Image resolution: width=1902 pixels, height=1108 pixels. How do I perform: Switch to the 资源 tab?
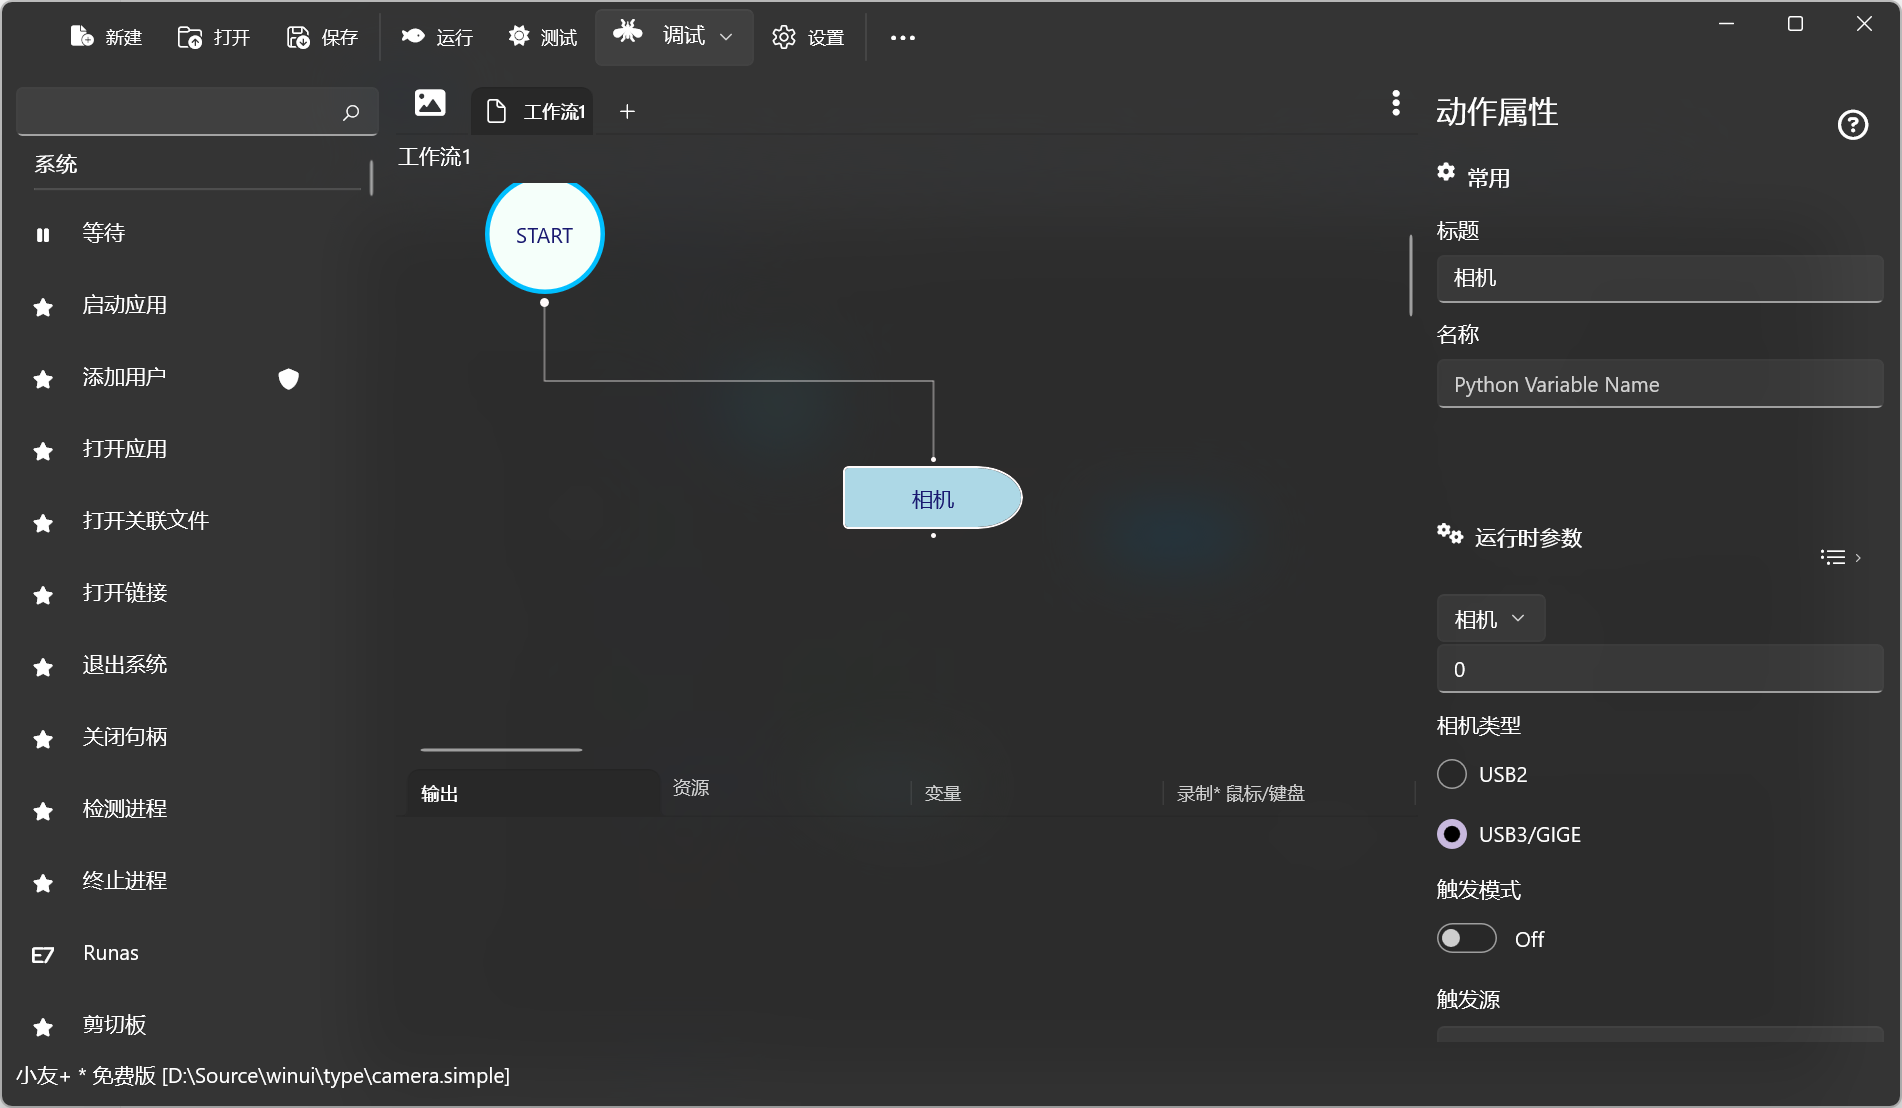[691, 788]
